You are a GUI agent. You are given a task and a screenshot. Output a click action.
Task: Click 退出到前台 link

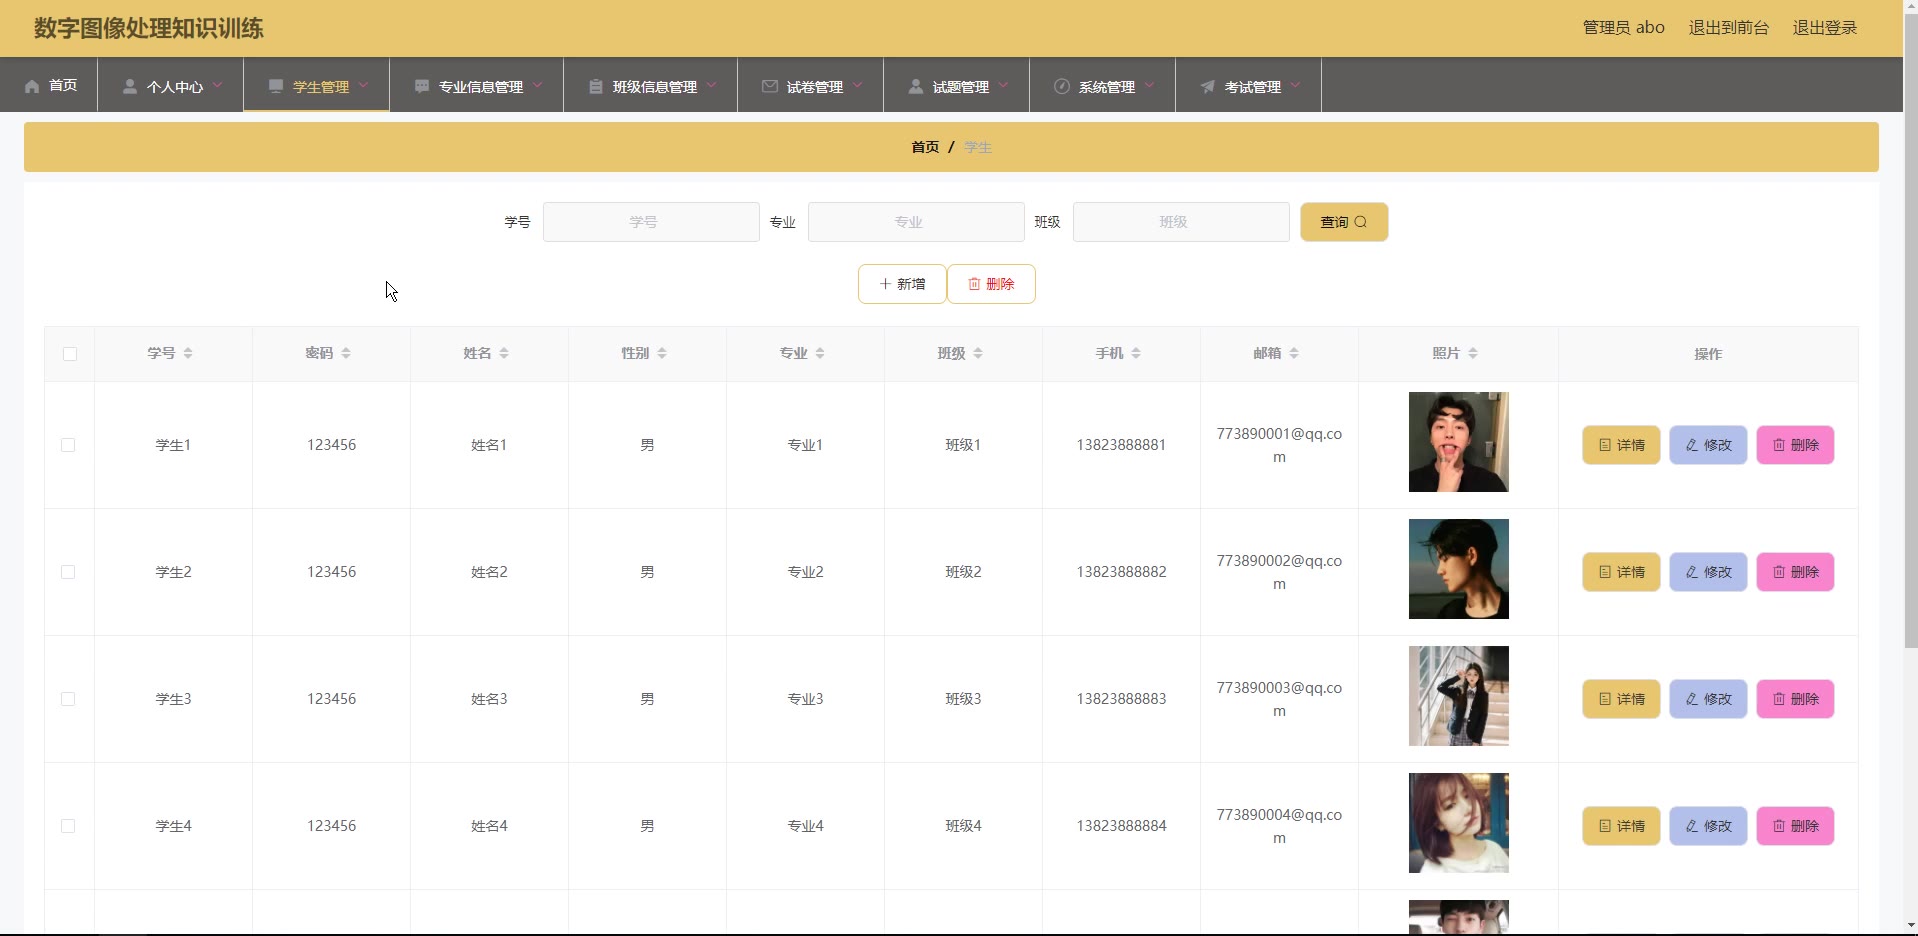1728,28
